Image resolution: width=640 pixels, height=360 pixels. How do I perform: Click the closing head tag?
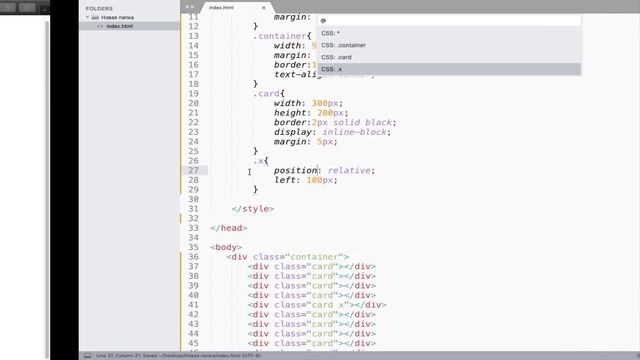pyautogui.click(x=229, y=228)
